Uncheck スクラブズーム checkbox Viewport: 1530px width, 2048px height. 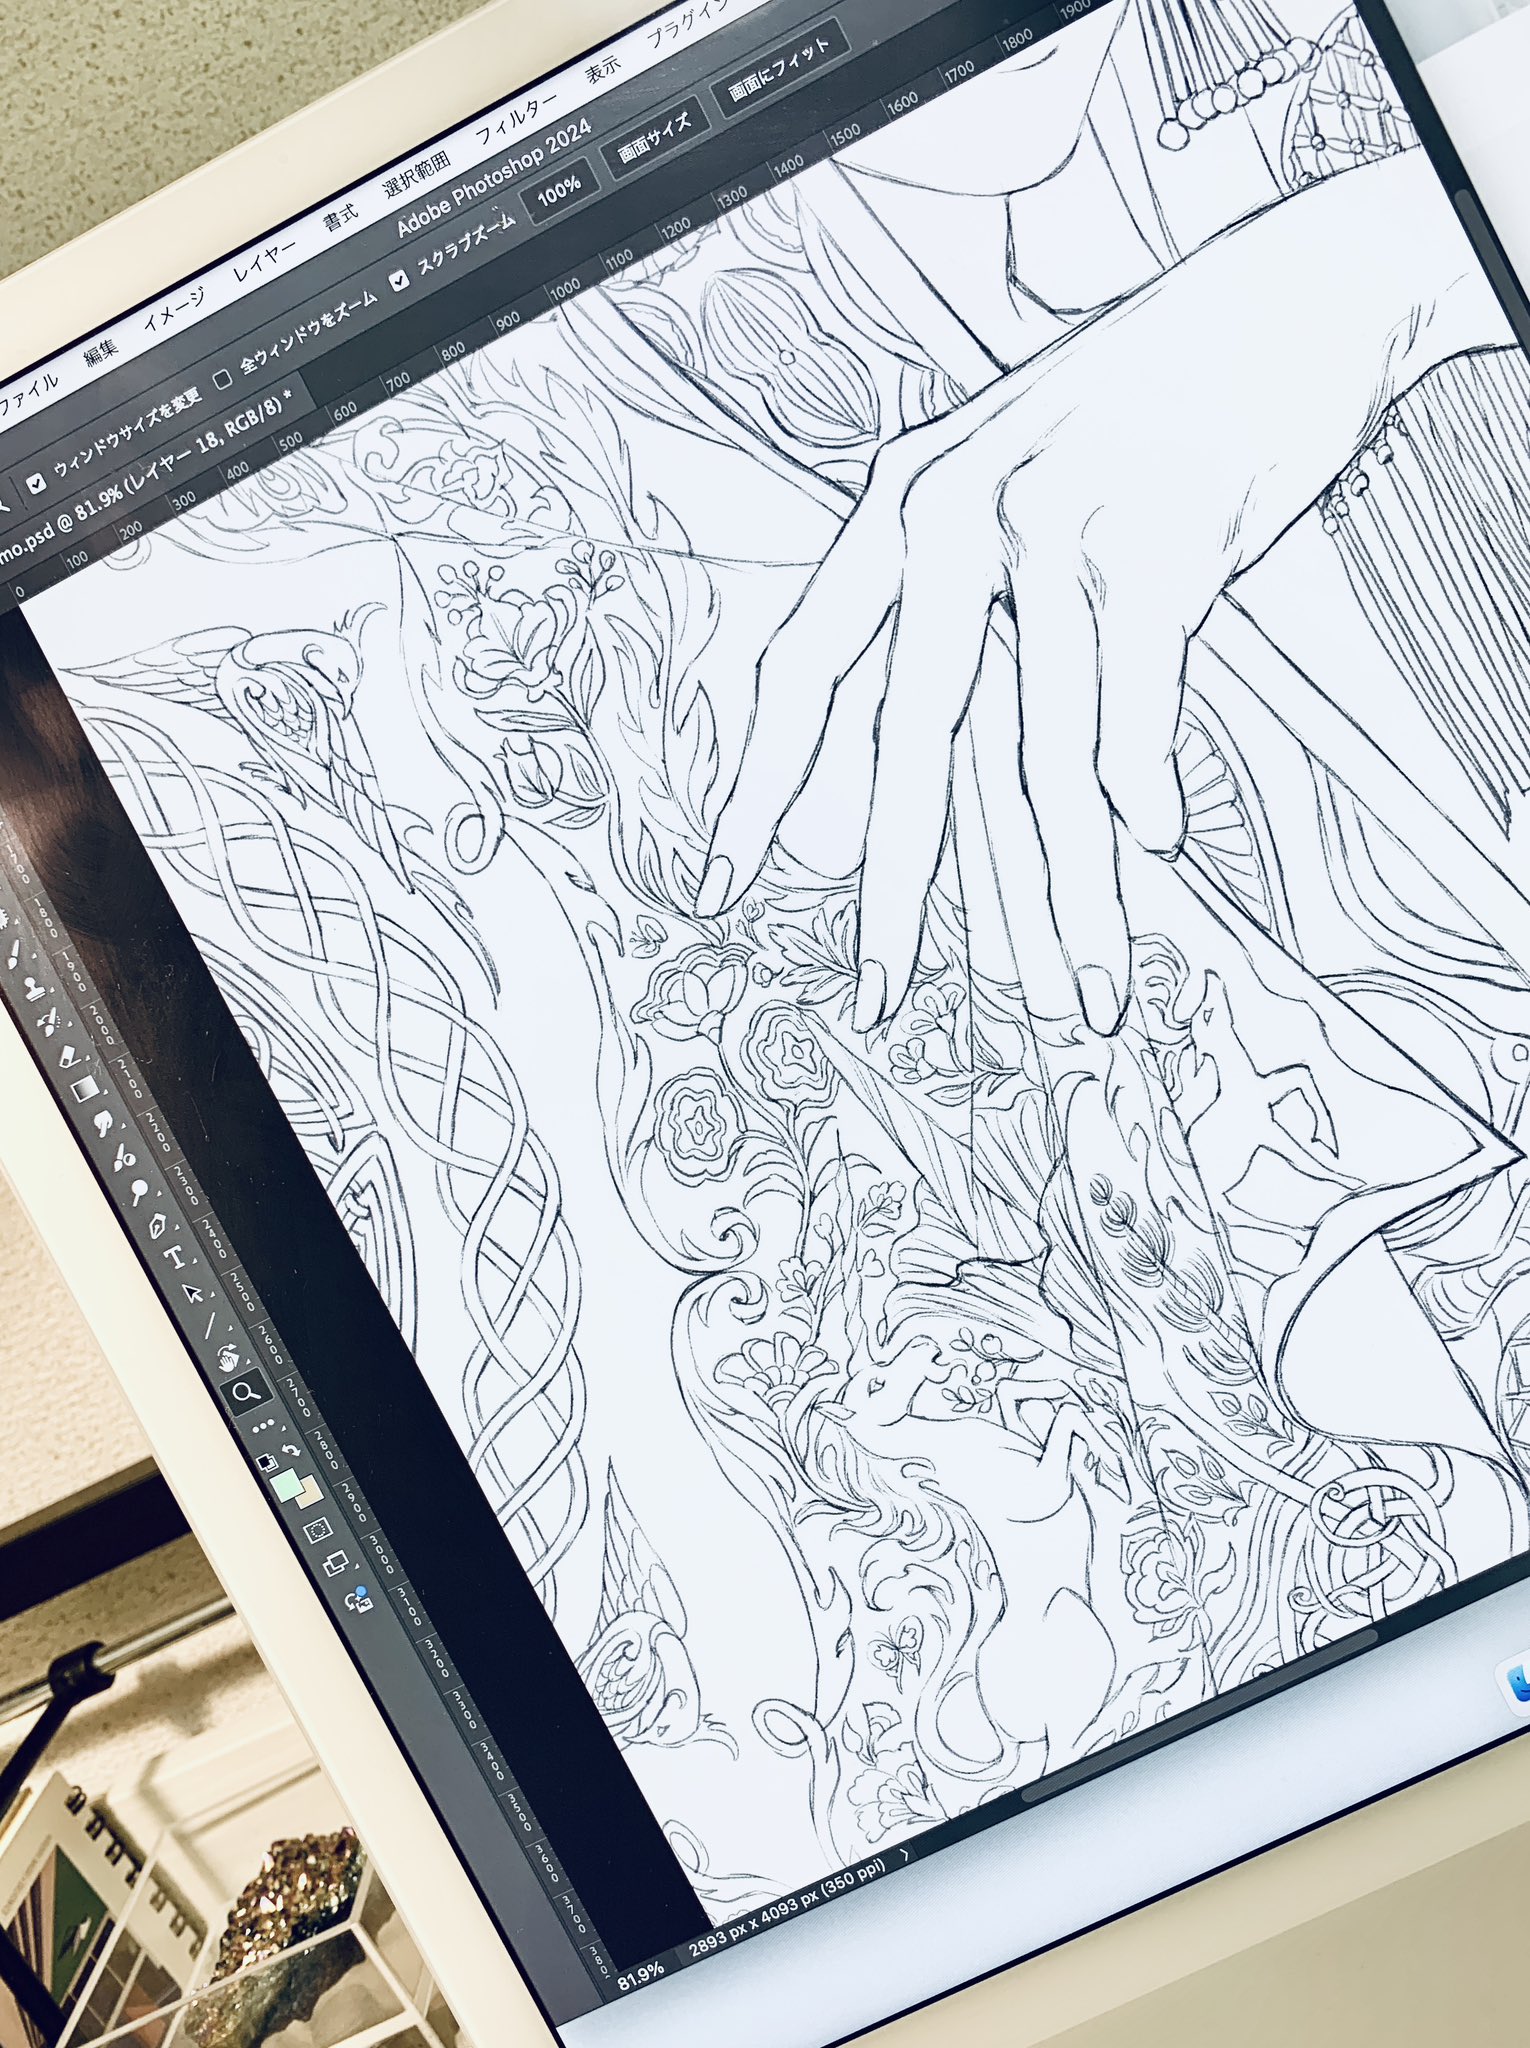pos(400,280)
